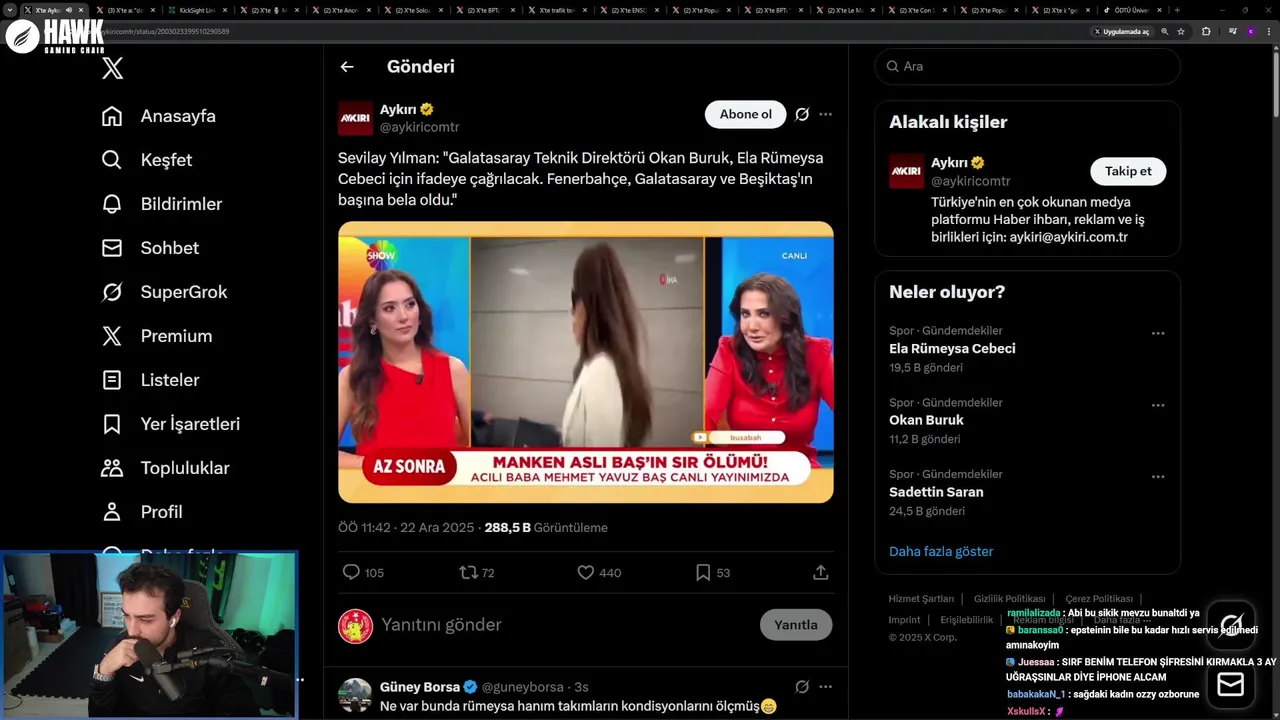Screen dimensions: 1280x720
Task: Like the post with 440 likes
Action: point(586,572)
